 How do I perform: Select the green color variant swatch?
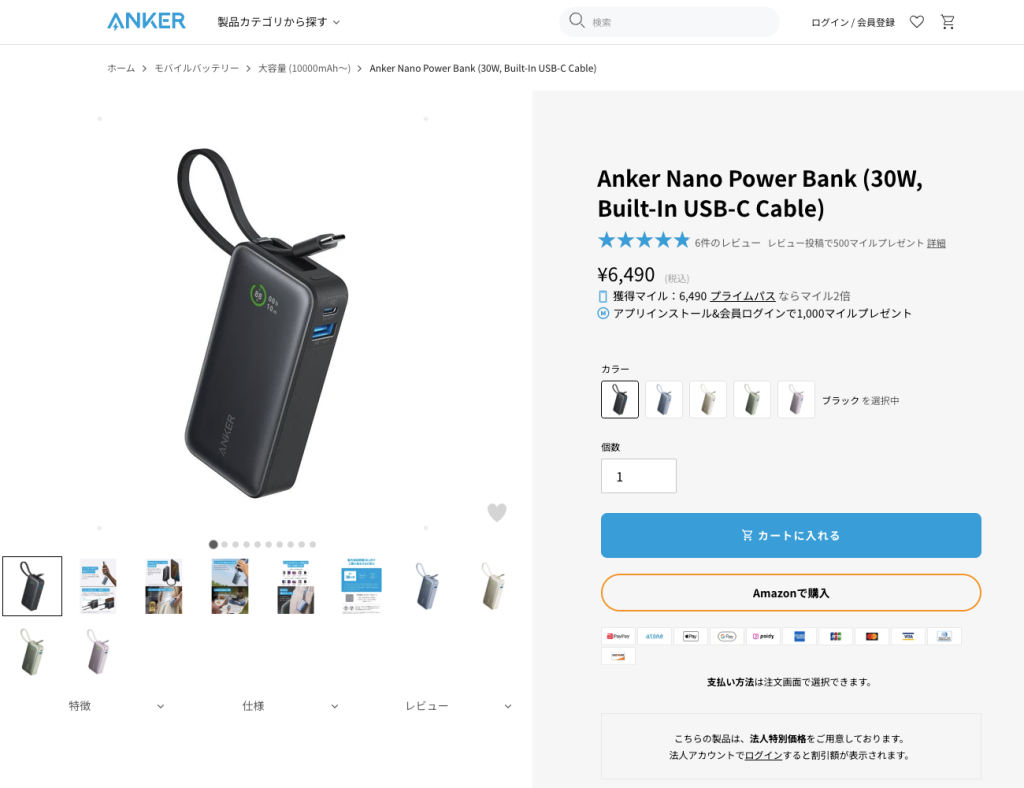[x=752, y=400]
